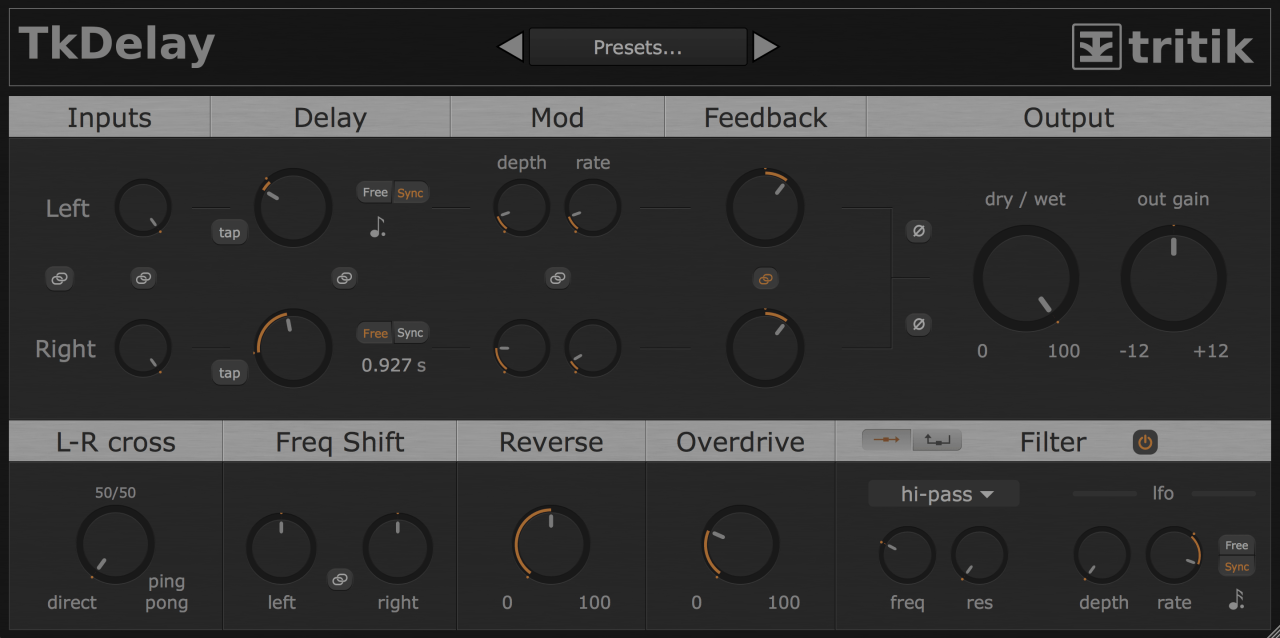Viewport: 1280px width, 638px height.
Task: Open the hi-pass filter type dropdown
Action: (x=944, y=494)
